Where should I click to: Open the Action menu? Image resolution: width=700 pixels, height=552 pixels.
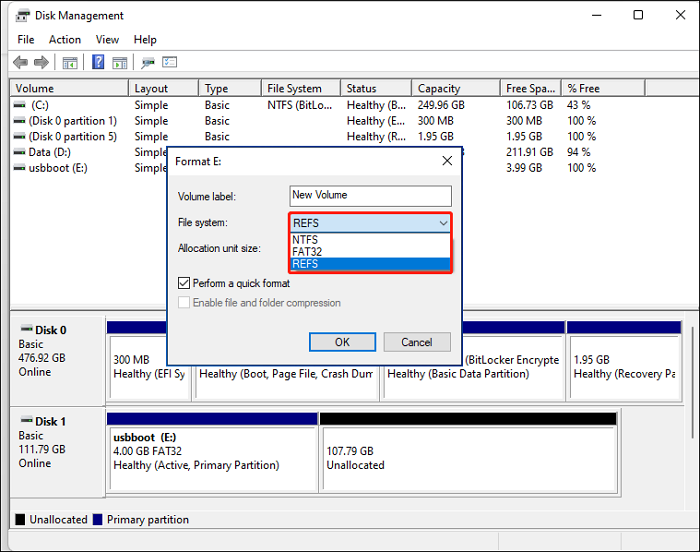(x=65, y=39)
